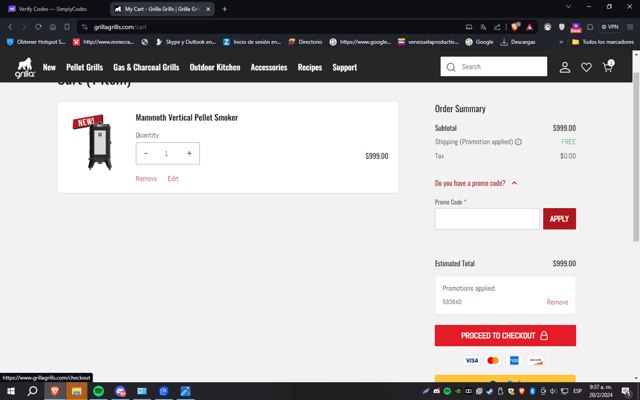
Task: Click the browser address bar
Action: pos(269,27)
